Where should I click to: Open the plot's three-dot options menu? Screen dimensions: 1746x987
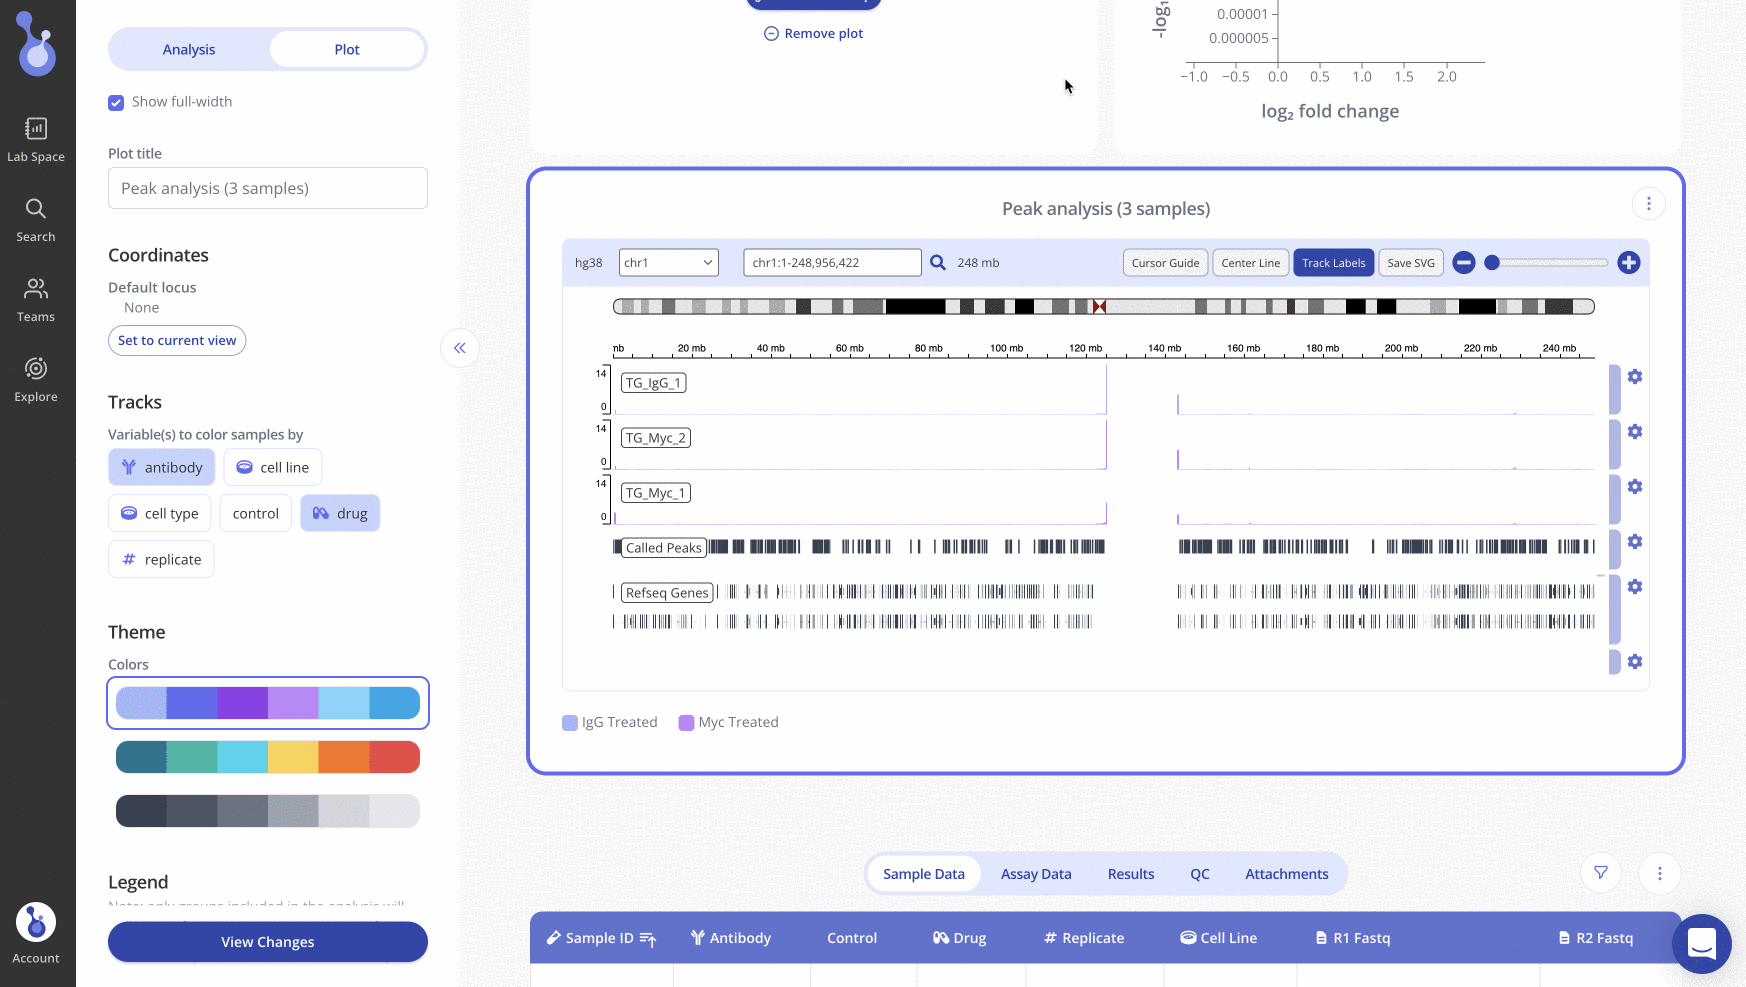[1648, 204]
